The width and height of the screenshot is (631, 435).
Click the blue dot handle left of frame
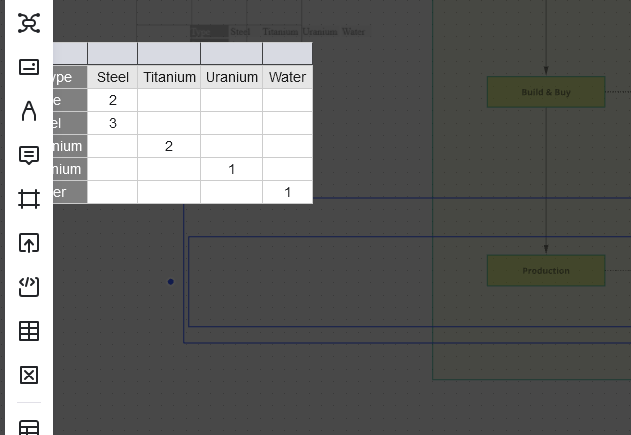pos(171,282)
